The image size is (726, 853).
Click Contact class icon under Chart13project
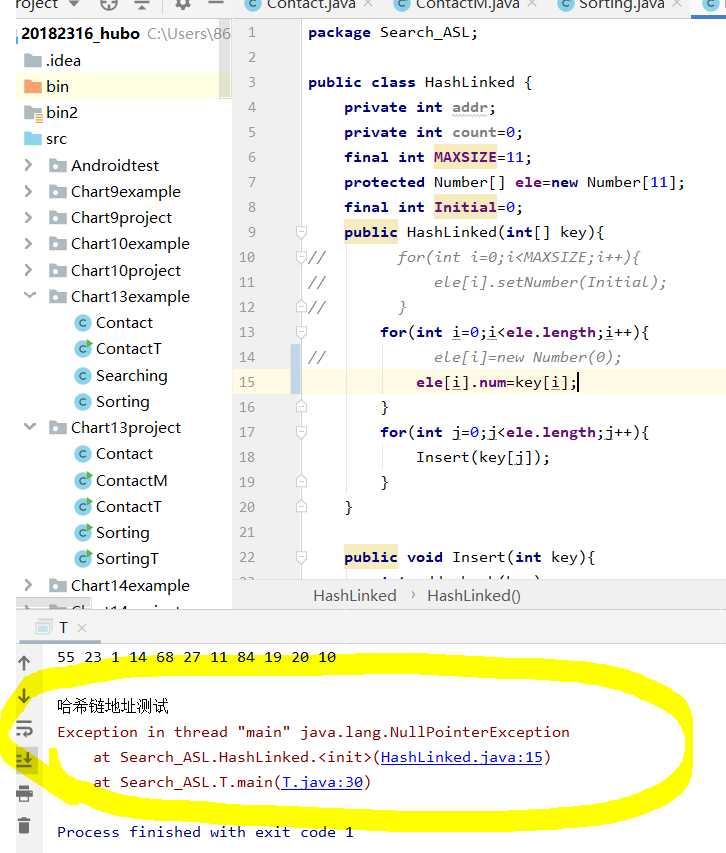coord(83,454)
